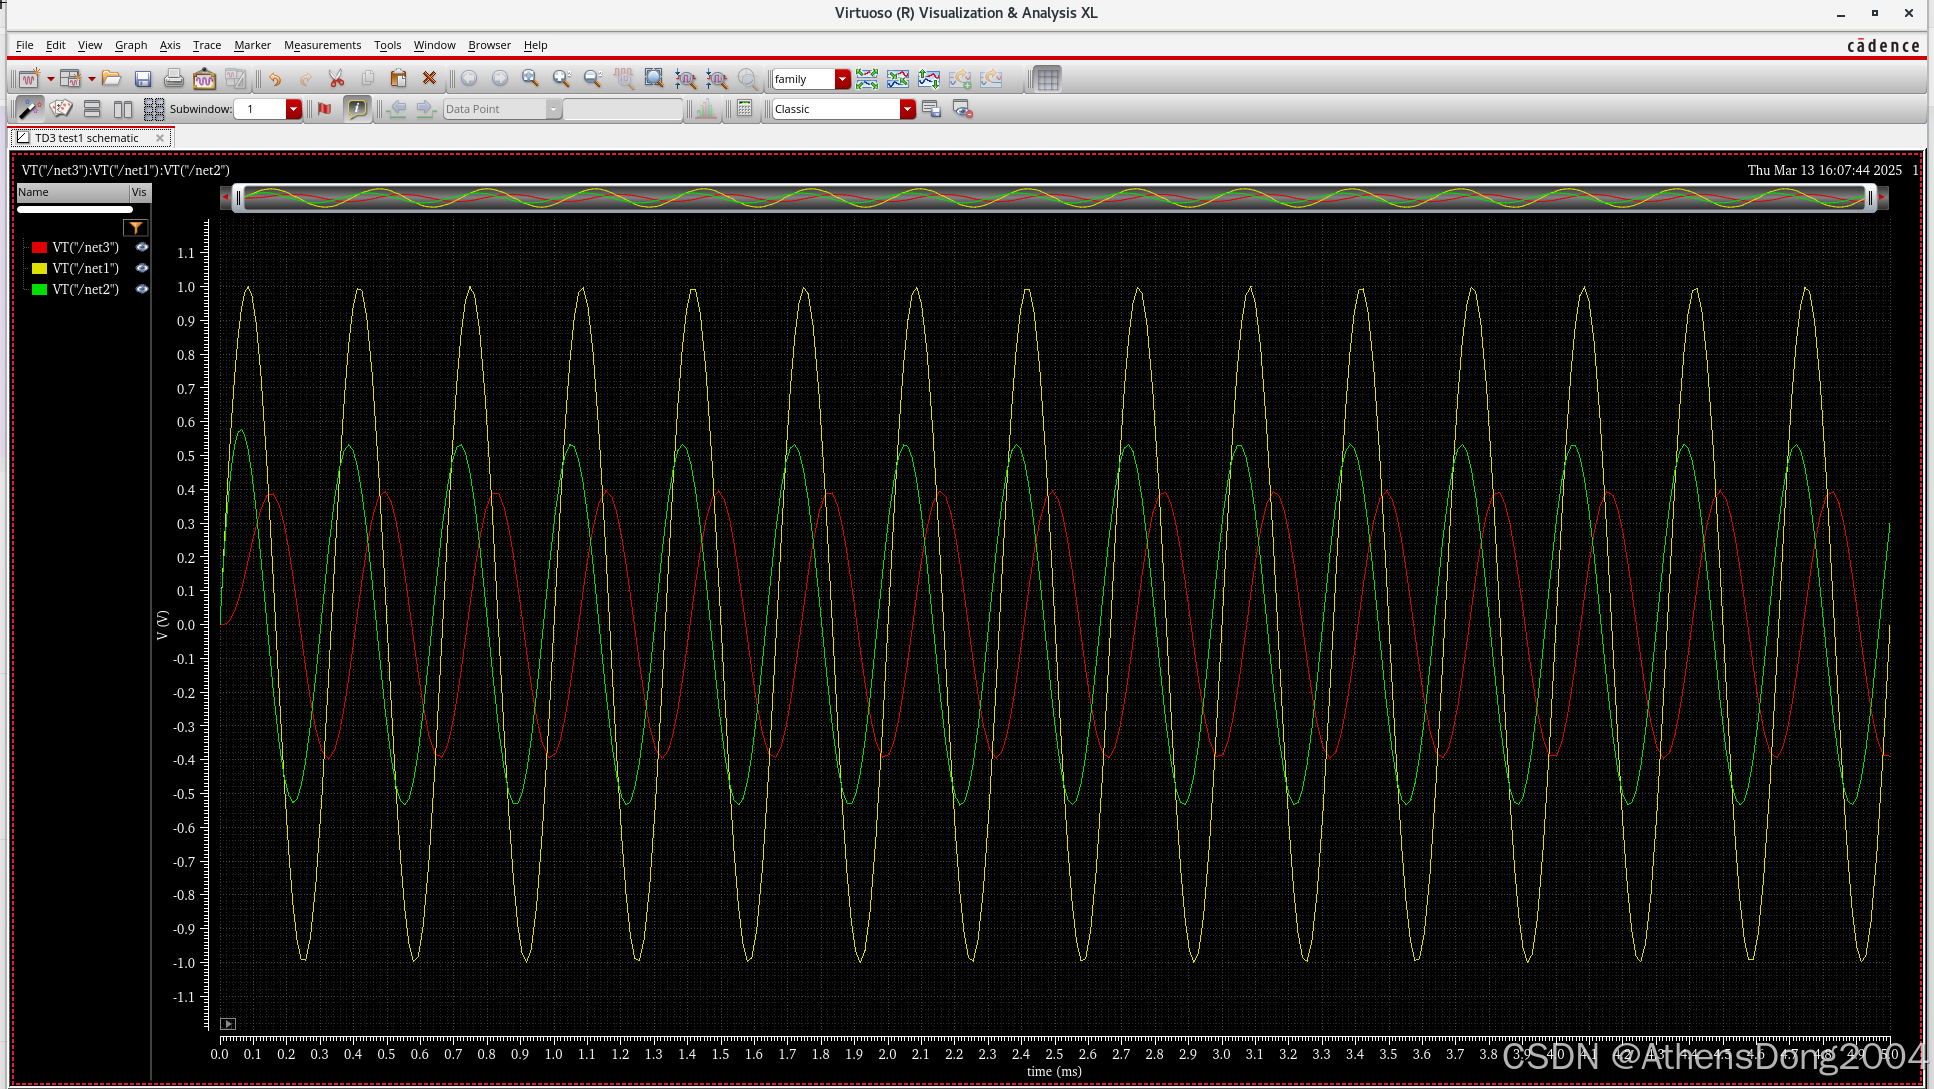The width and height of the screenshot is (1934, 1089).
Task: Select the TD3 test1 schematic tab
Action: point(86,138)
